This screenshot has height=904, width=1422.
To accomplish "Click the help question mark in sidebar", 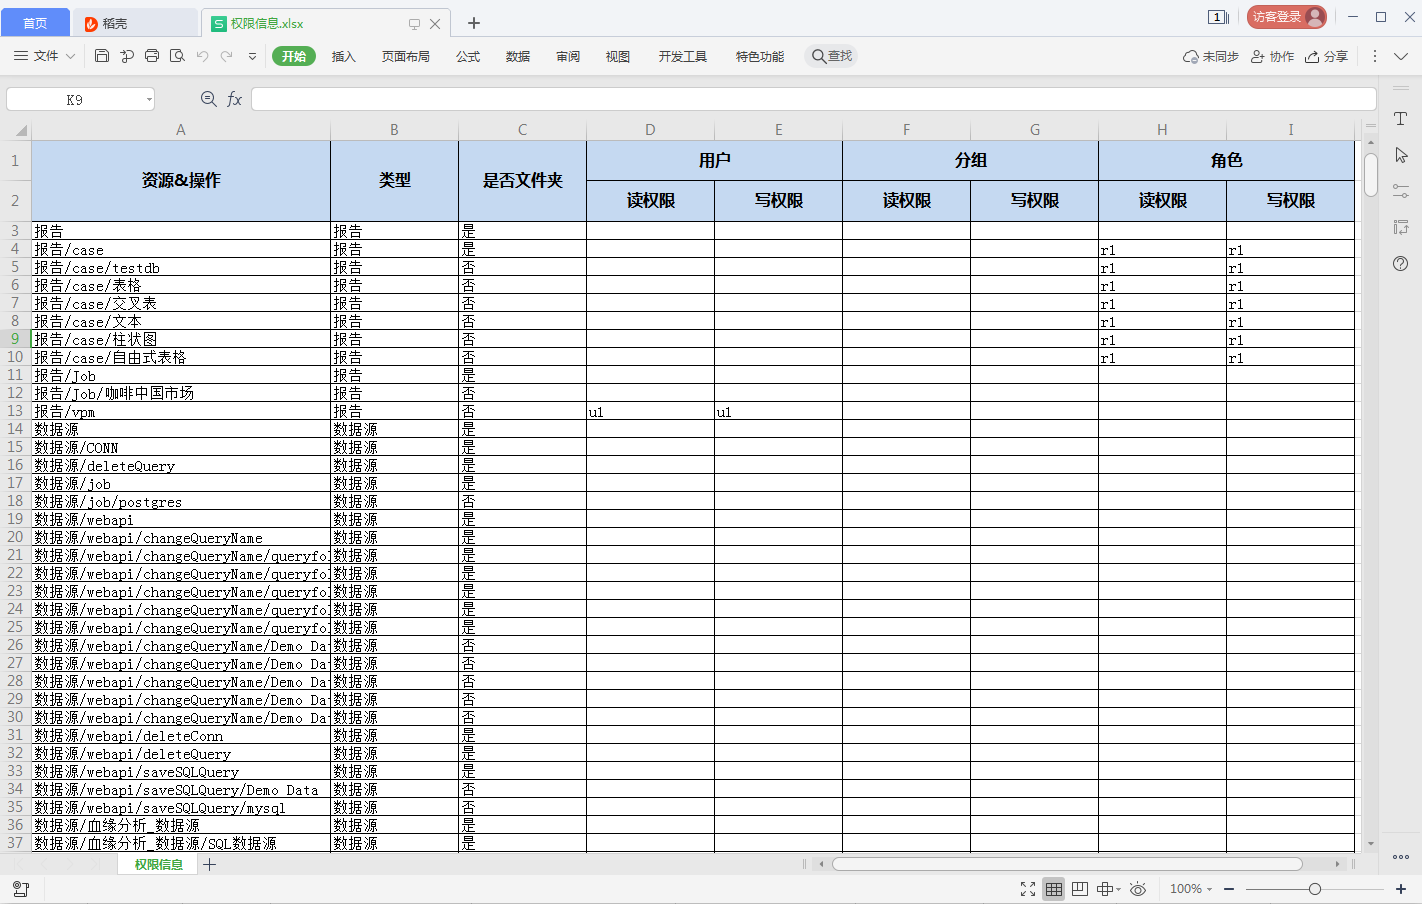I will [x=1400, y=264].
